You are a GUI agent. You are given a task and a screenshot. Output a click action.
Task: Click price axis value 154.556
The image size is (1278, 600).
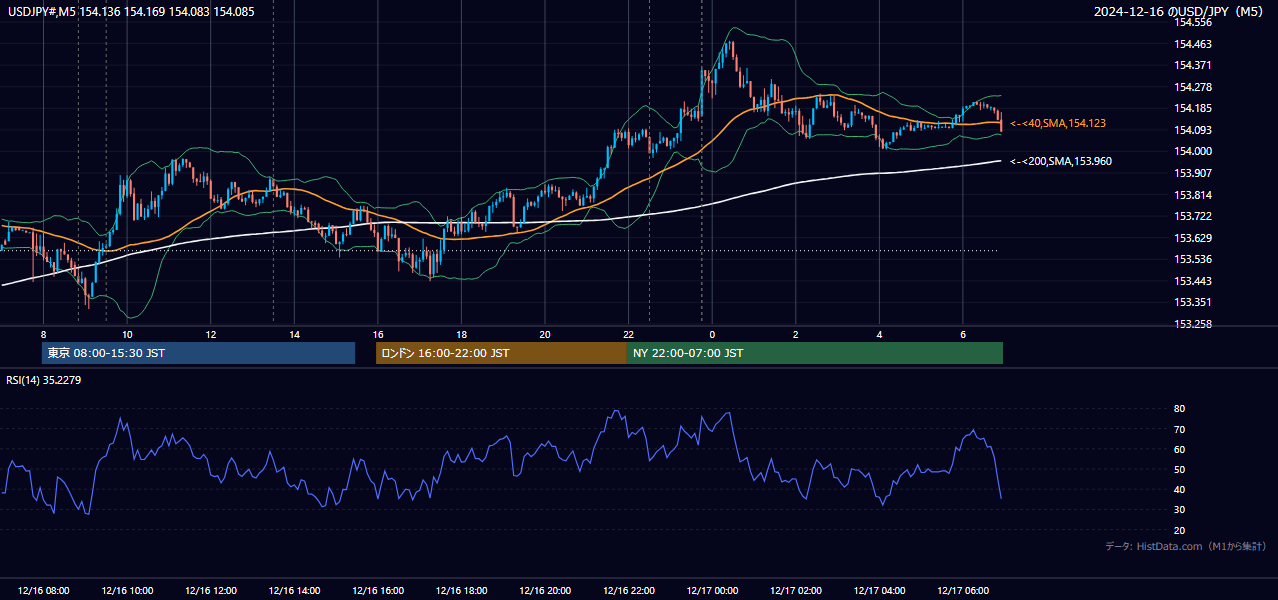click(x=1194, y=23)
